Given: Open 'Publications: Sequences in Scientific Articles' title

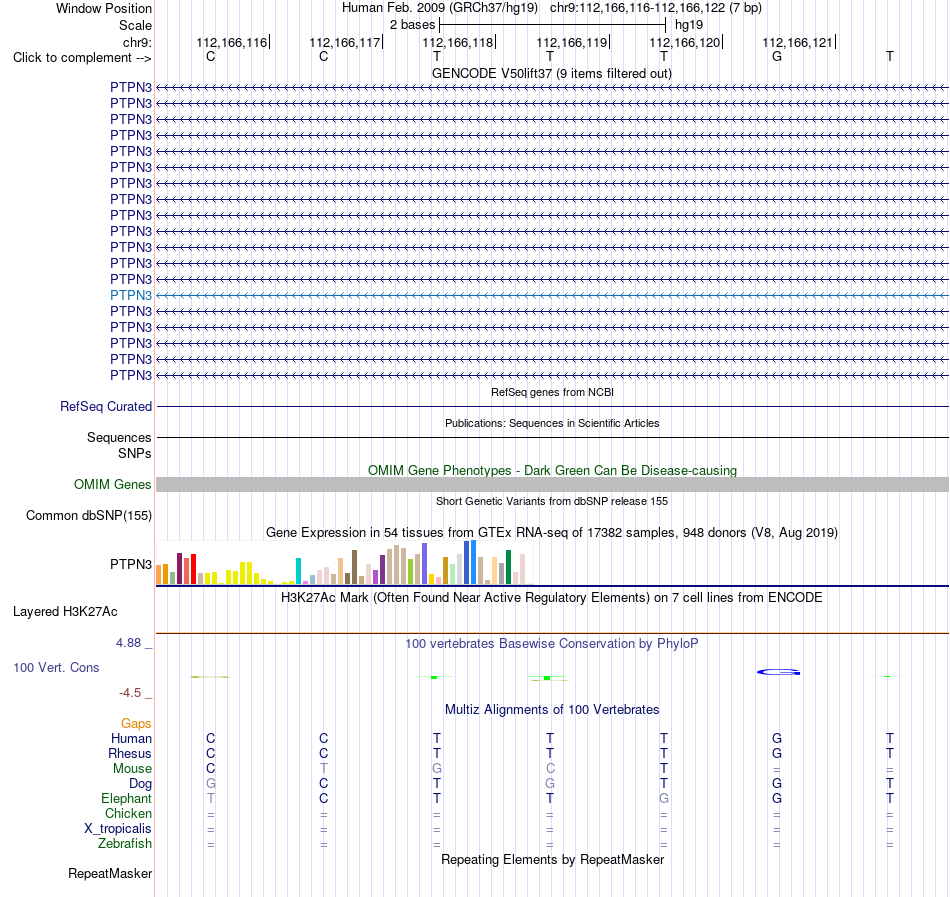Looking at the screenshot, I should (x=552, y=423).
